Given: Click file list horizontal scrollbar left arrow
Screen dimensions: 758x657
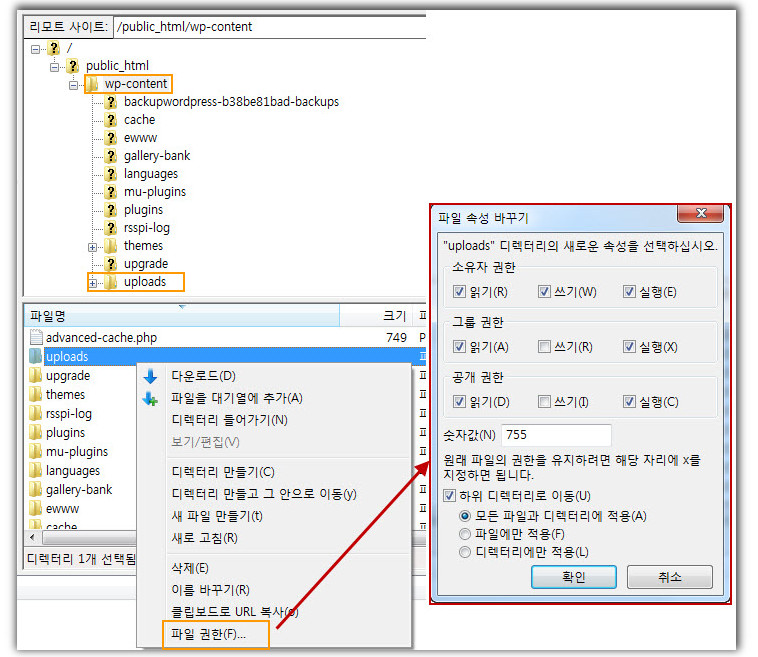Looking at the screenshot, I should pyautogui.click(x=32, y=538).
